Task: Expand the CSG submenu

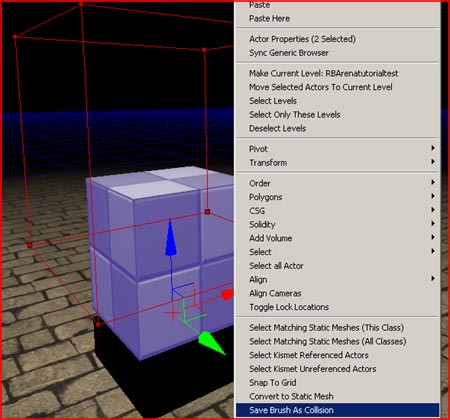Action: (337, 211)
